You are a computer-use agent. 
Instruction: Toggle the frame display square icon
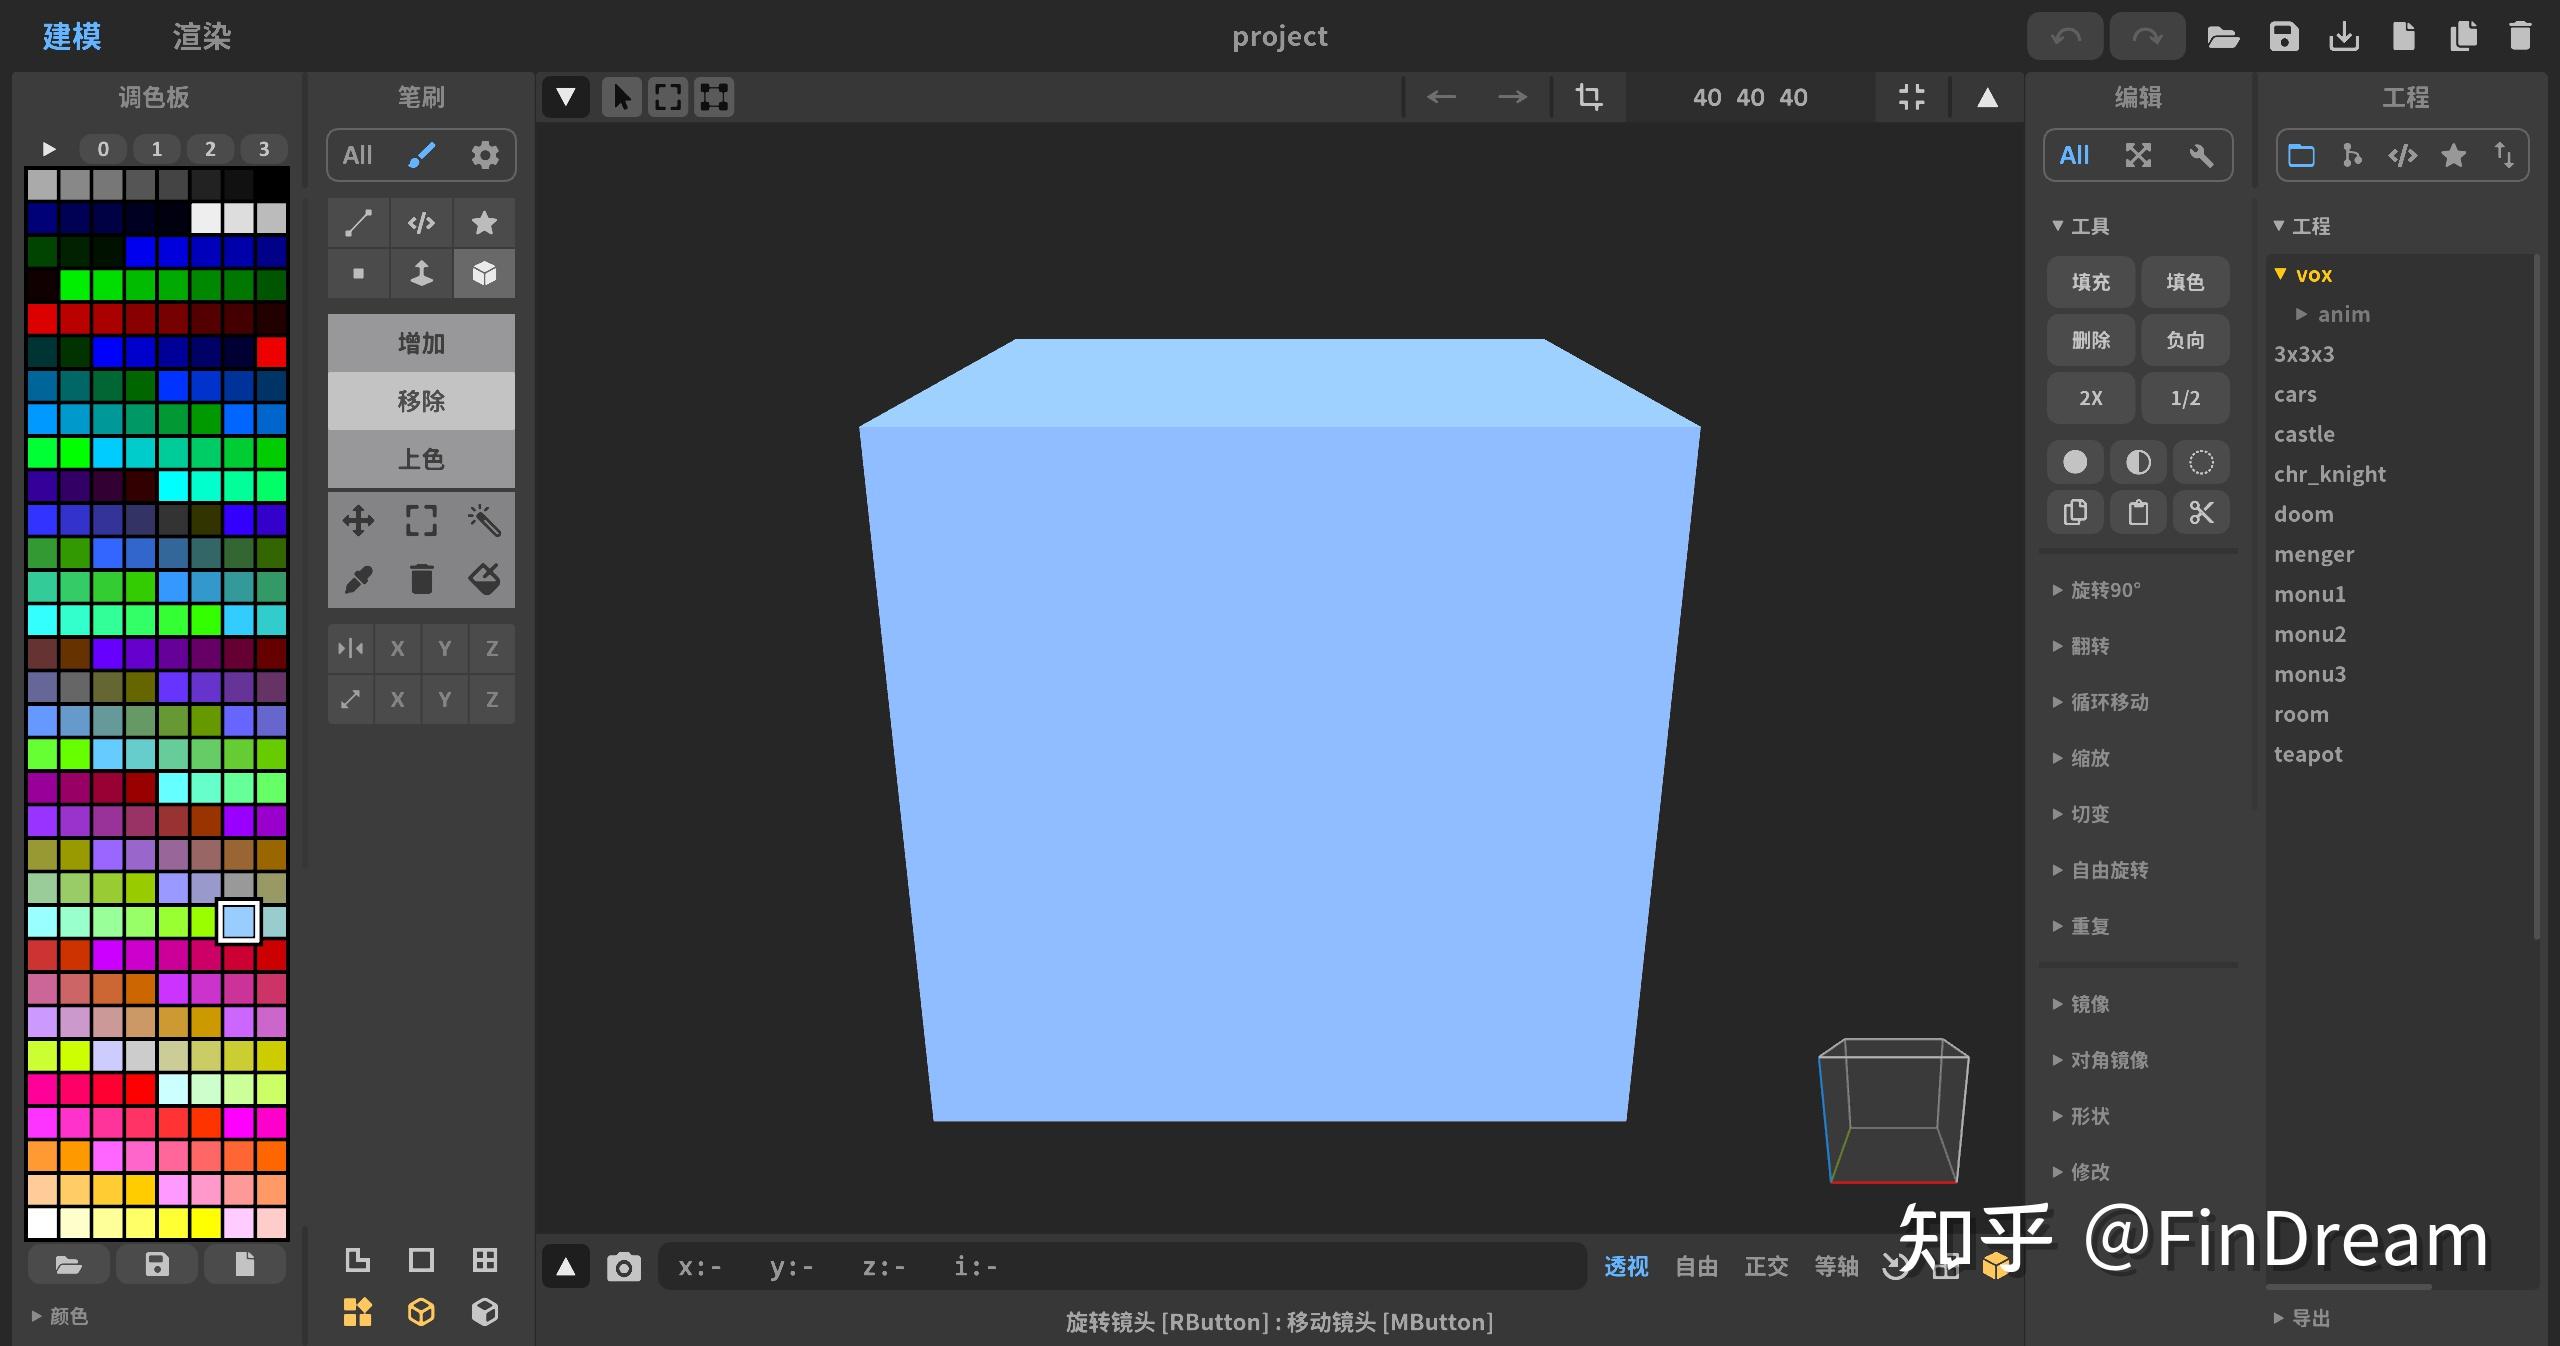pos(421,1260)
